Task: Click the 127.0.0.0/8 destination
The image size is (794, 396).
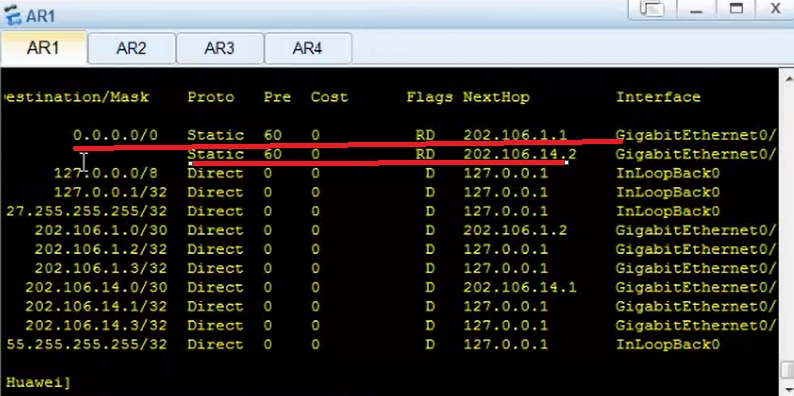Action: 106,173
